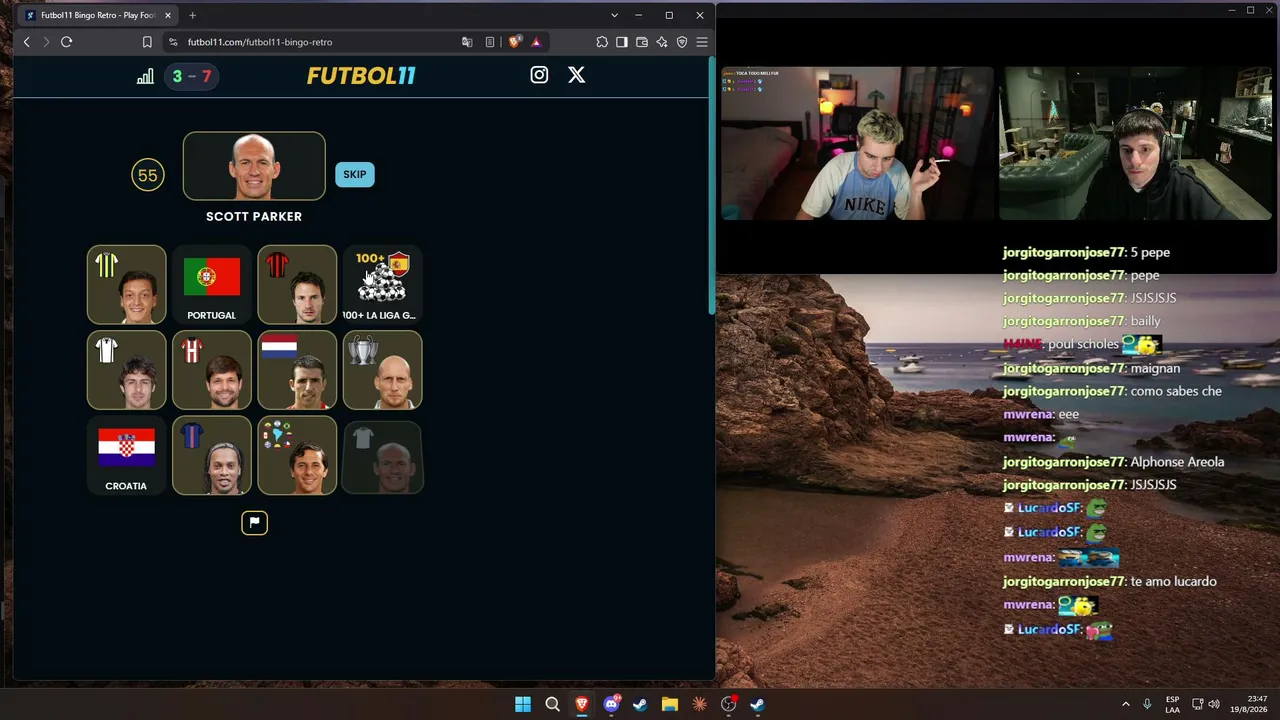Open Brave Leo AI sparkle icon
This screenshot has width=1280, height=720.
click(x=662, y=42)
